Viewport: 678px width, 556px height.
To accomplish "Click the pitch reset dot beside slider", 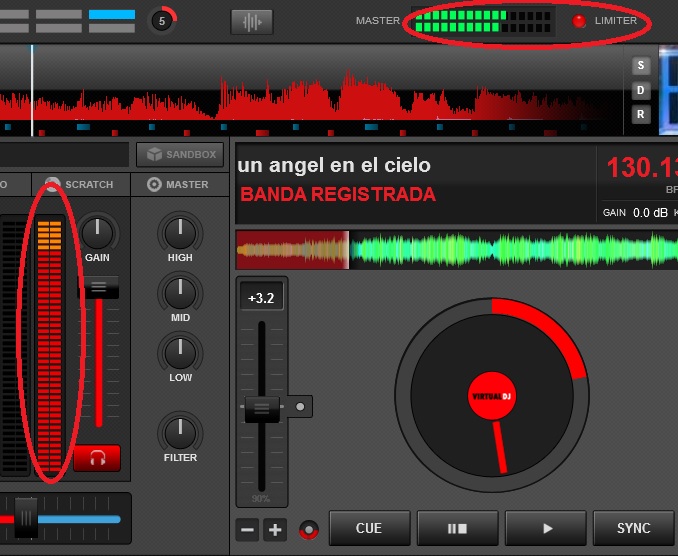I will click(298, 407).
